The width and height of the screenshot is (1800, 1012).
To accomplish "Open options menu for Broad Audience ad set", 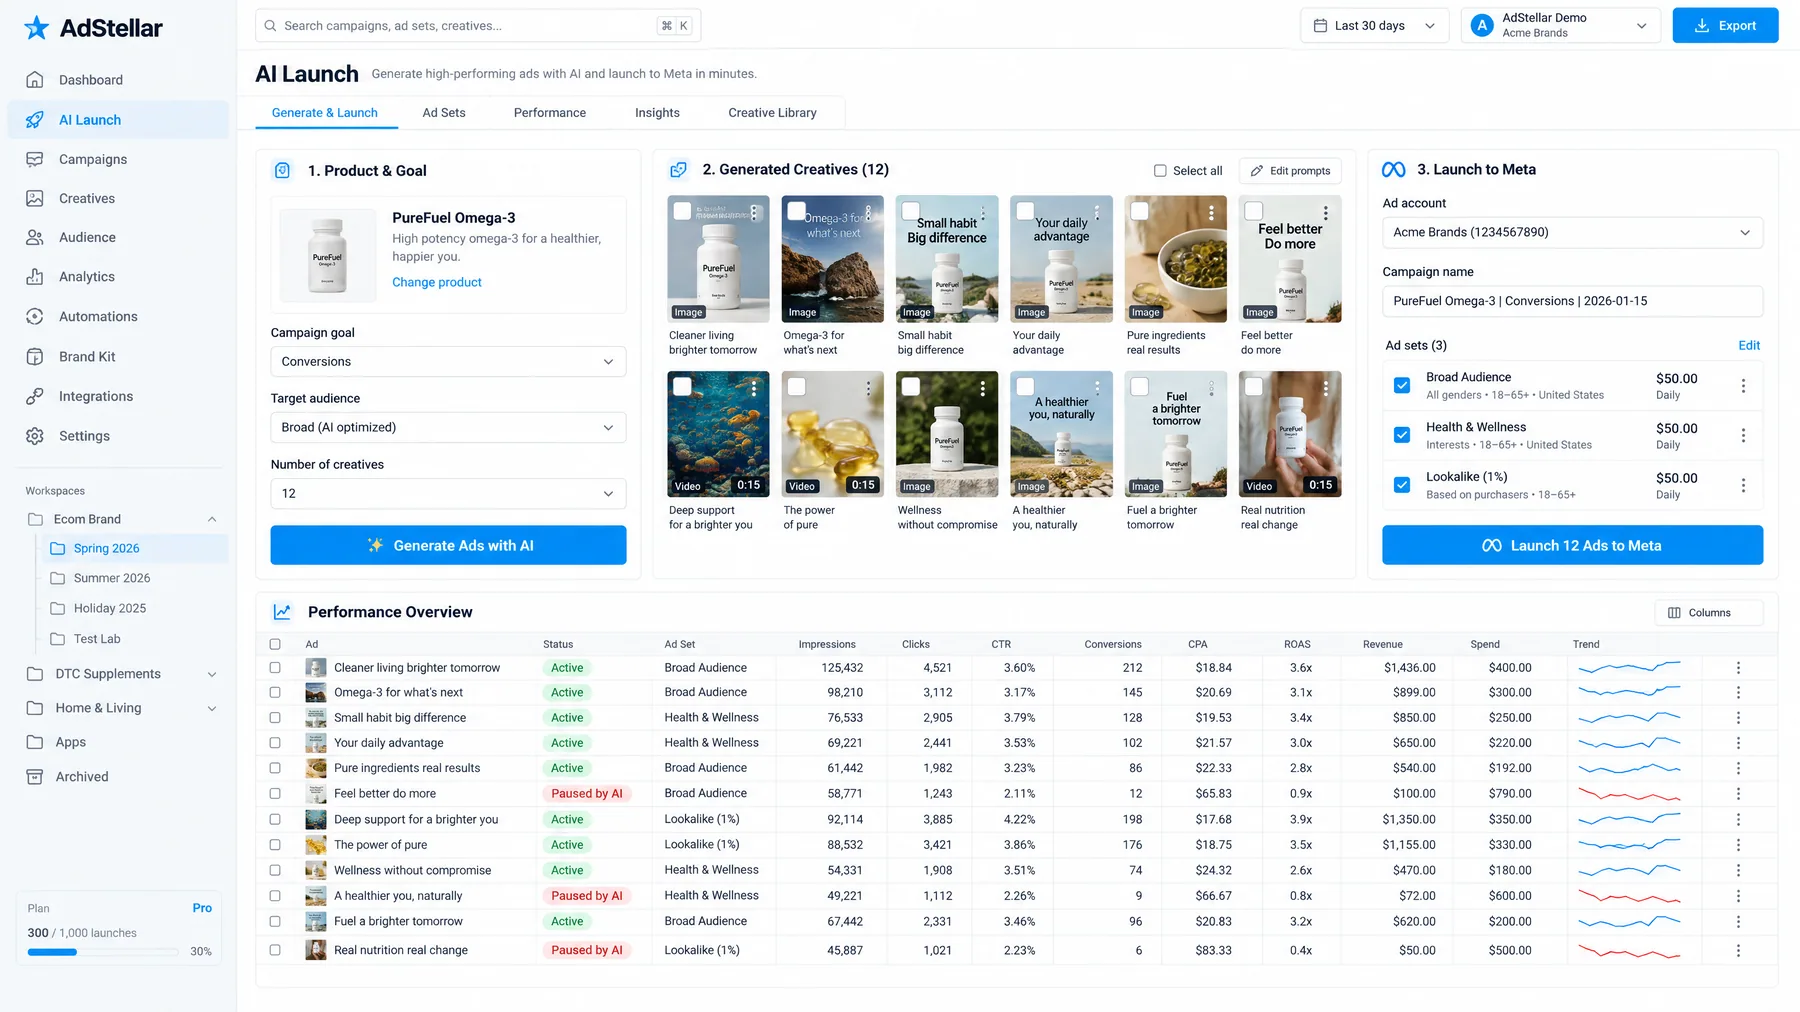I will coord(1743,386).
